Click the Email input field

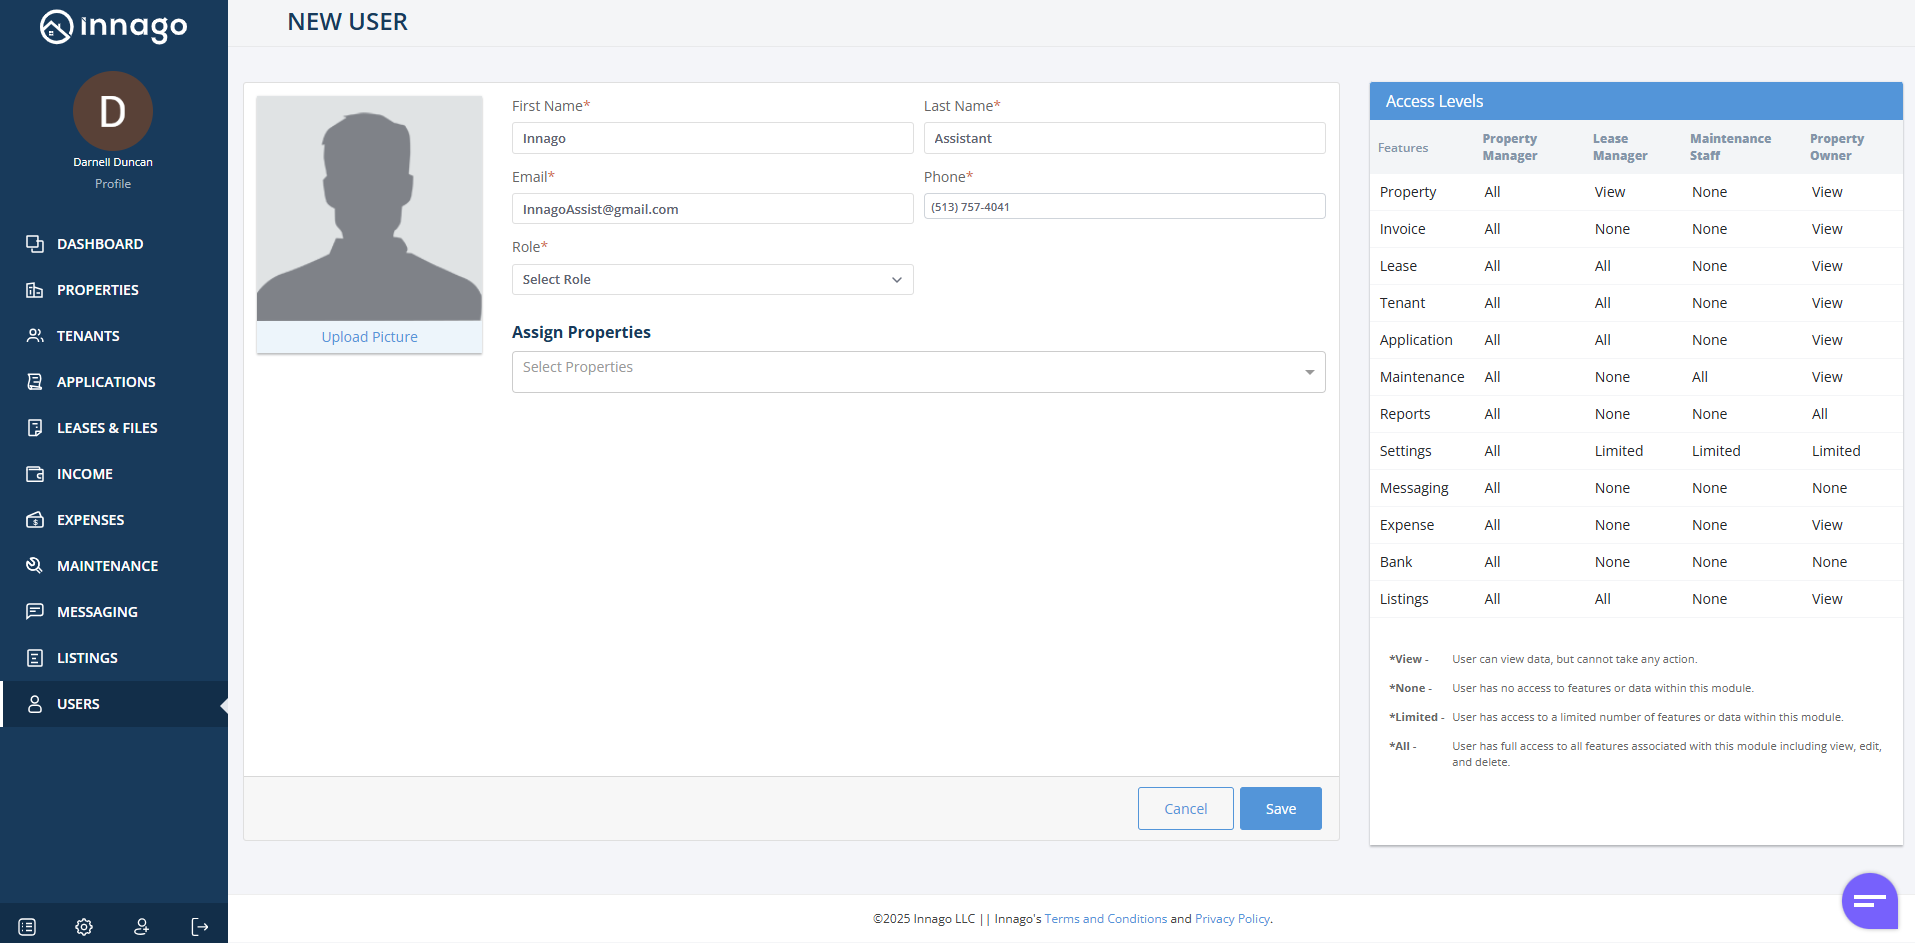point(712,209)
